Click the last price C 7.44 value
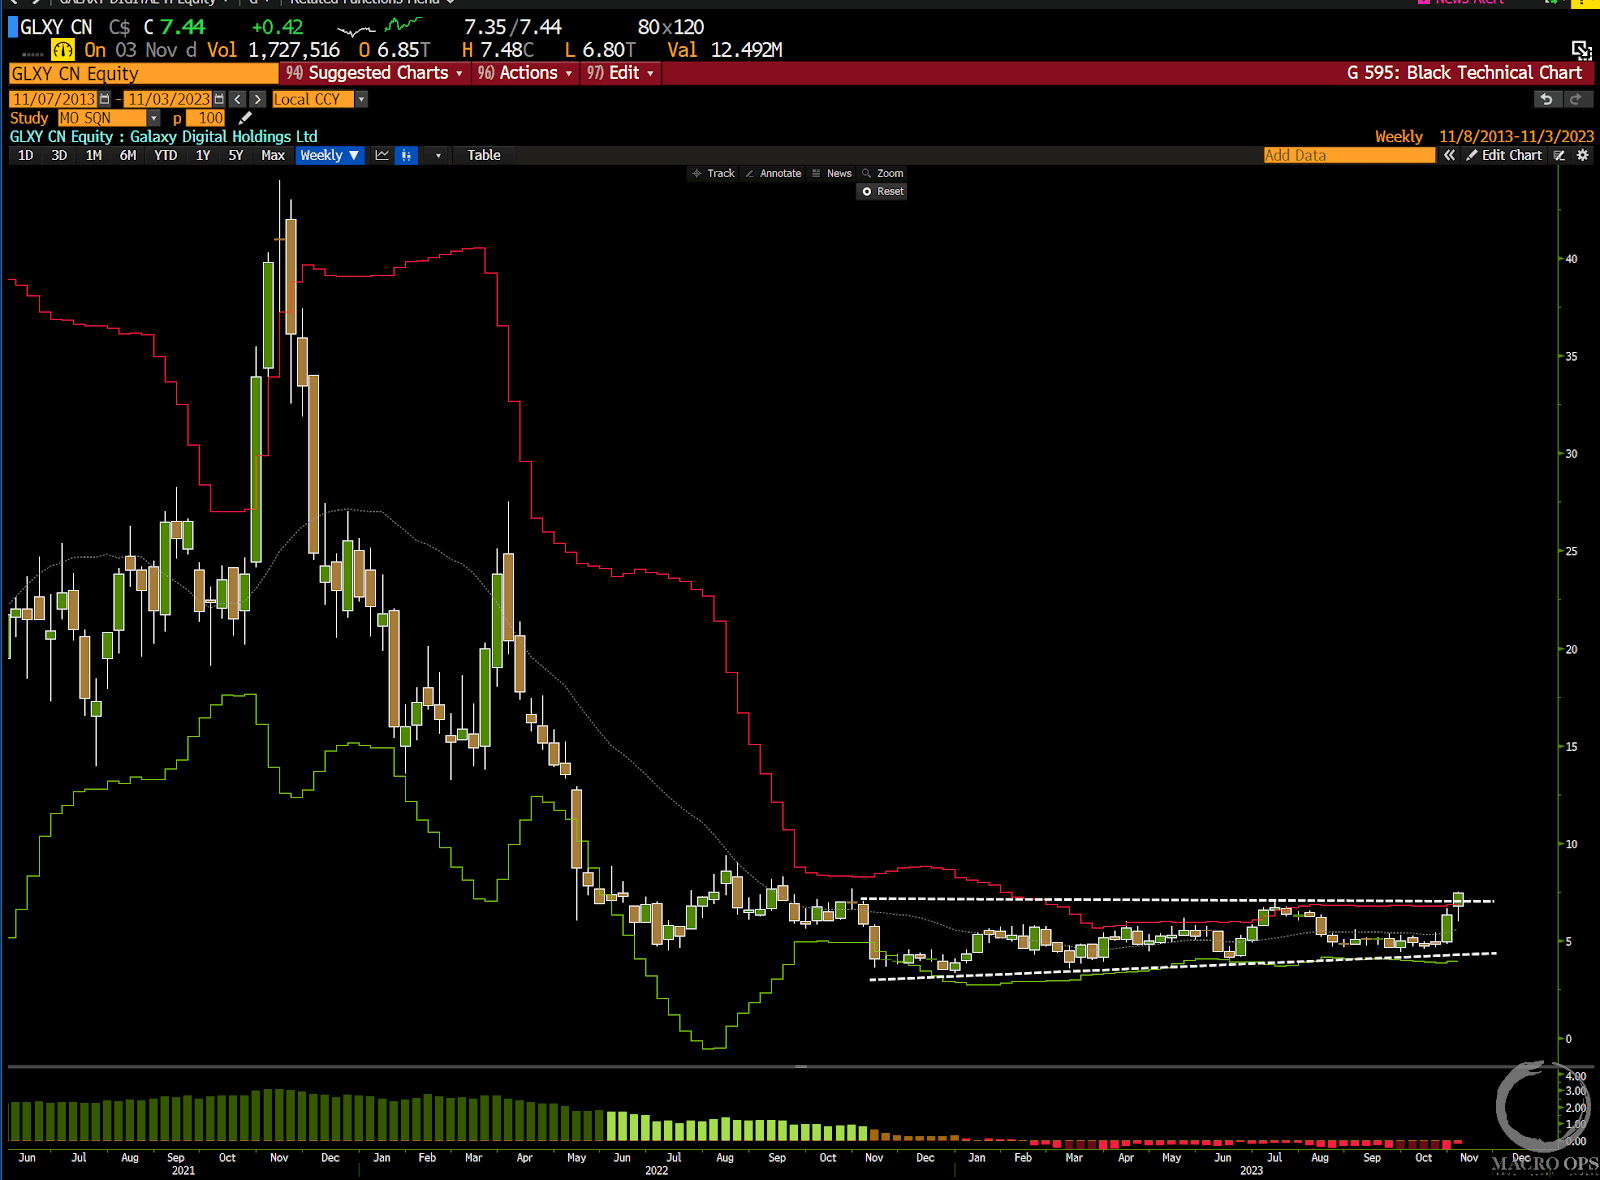 point(174,27)
